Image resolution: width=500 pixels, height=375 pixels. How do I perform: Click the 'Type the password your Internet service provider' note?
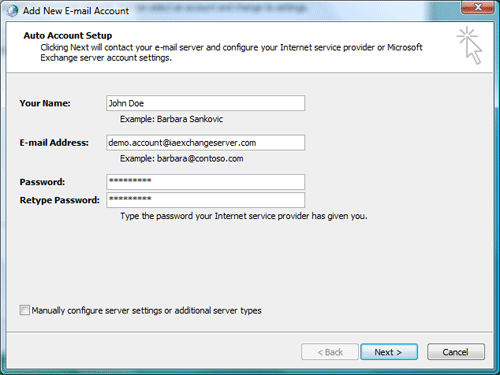click(x=244, y=216)
